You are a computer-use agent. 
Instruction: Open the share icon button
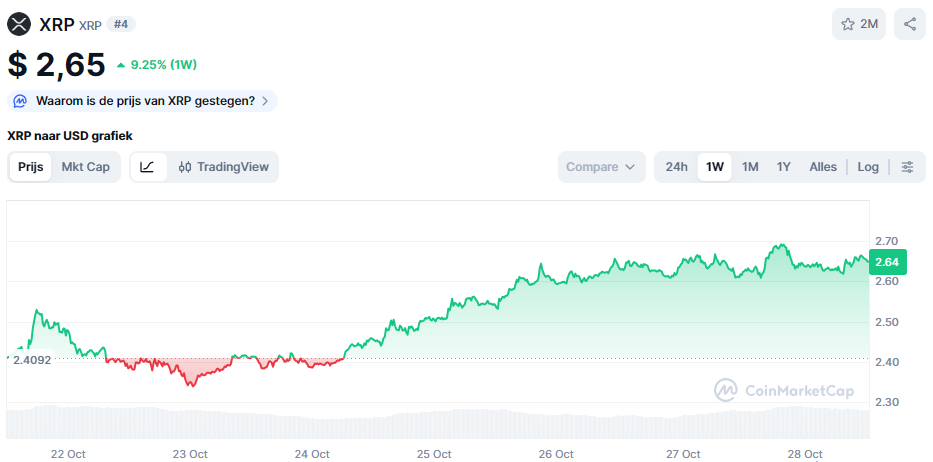[x=909, y=24]
